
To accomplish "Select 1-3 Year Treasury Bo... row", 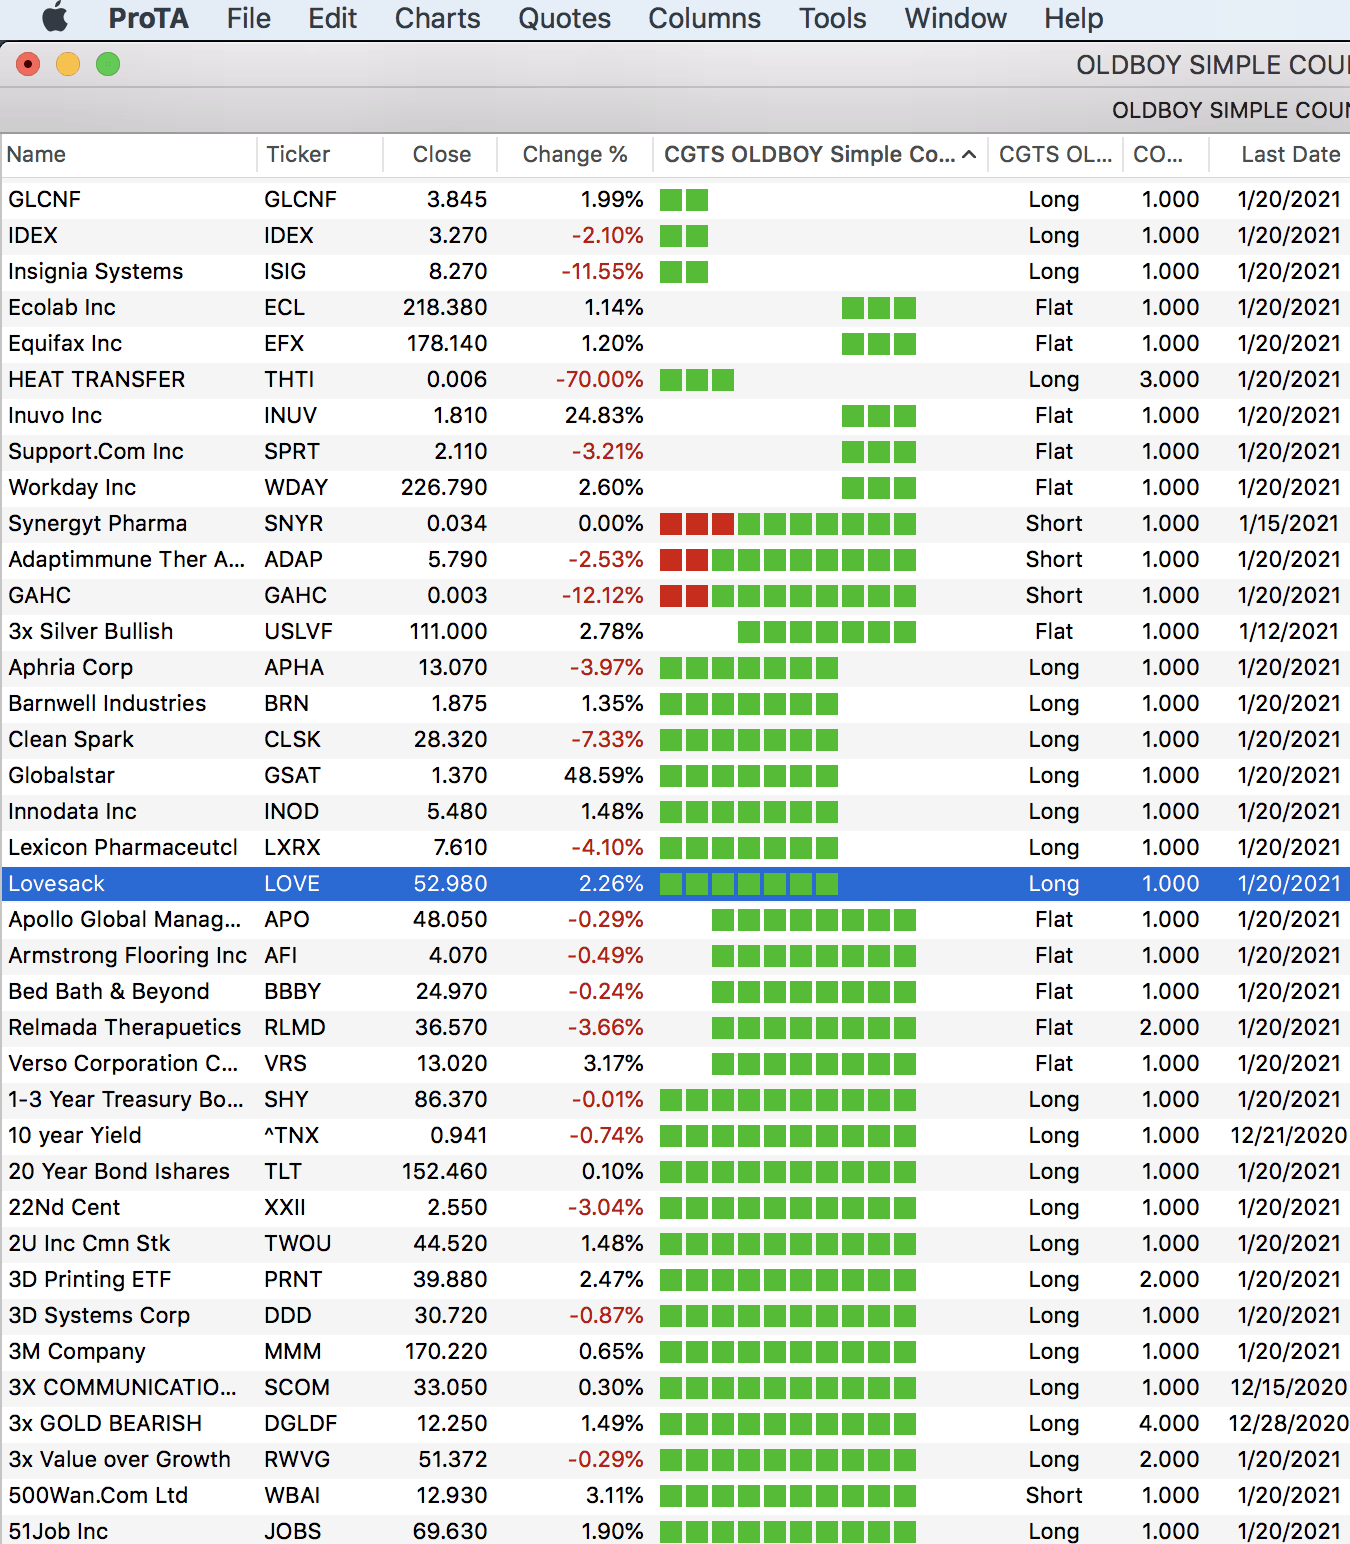I will click(x=675, y=1099).
